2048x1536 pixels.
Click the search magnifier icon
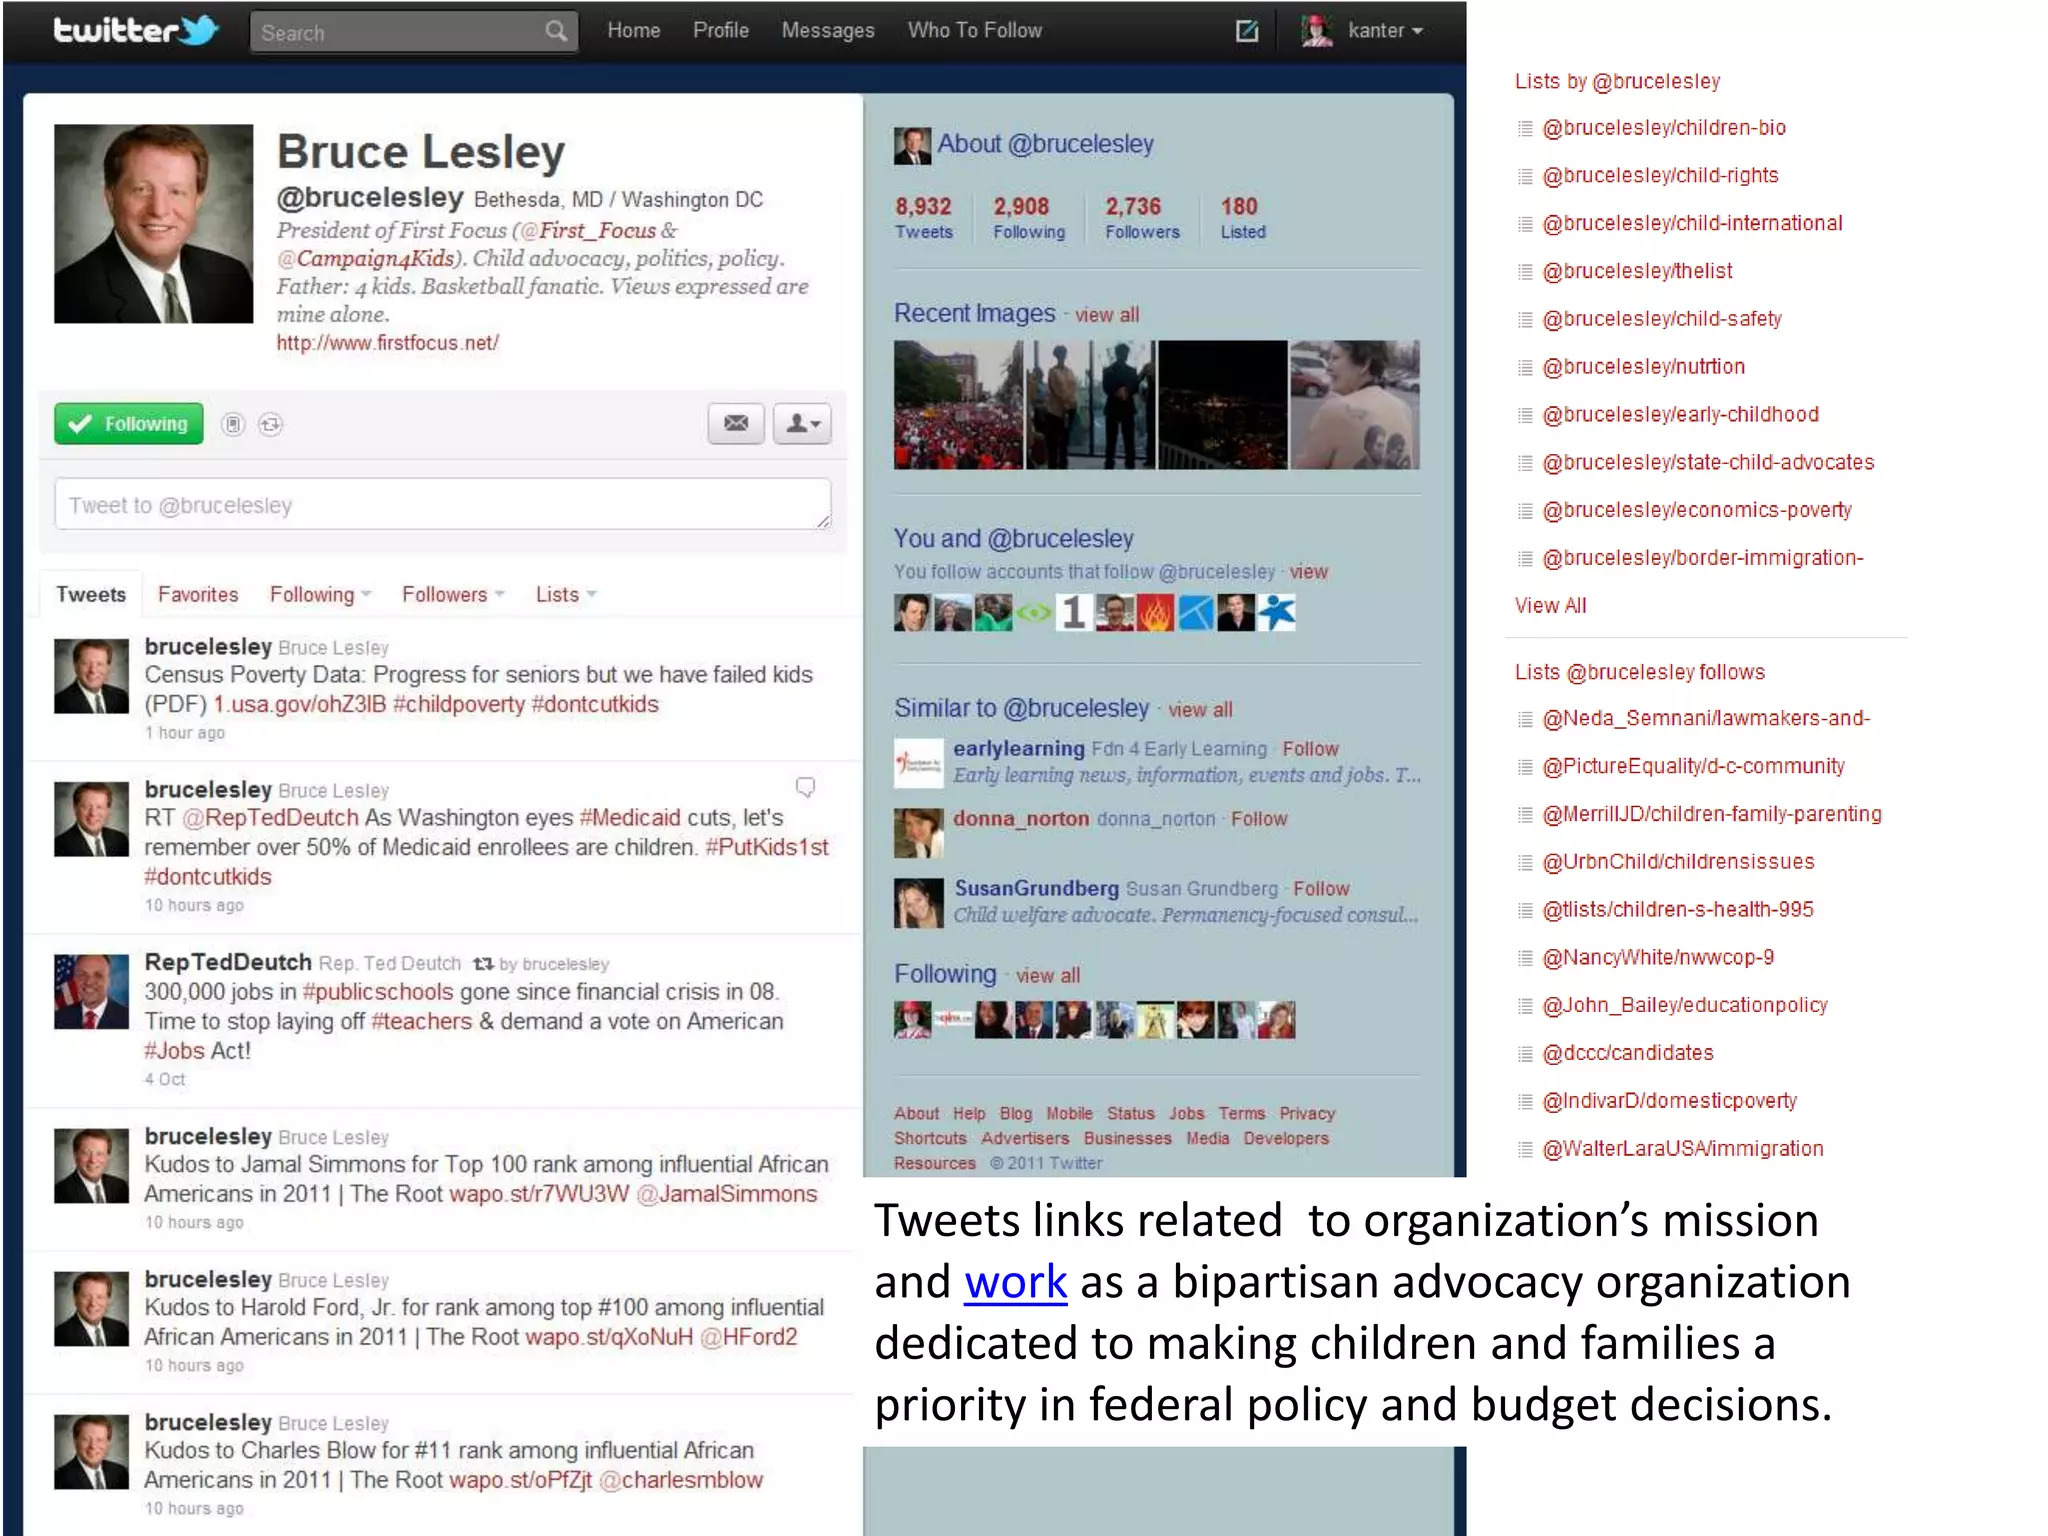[556, 31]
